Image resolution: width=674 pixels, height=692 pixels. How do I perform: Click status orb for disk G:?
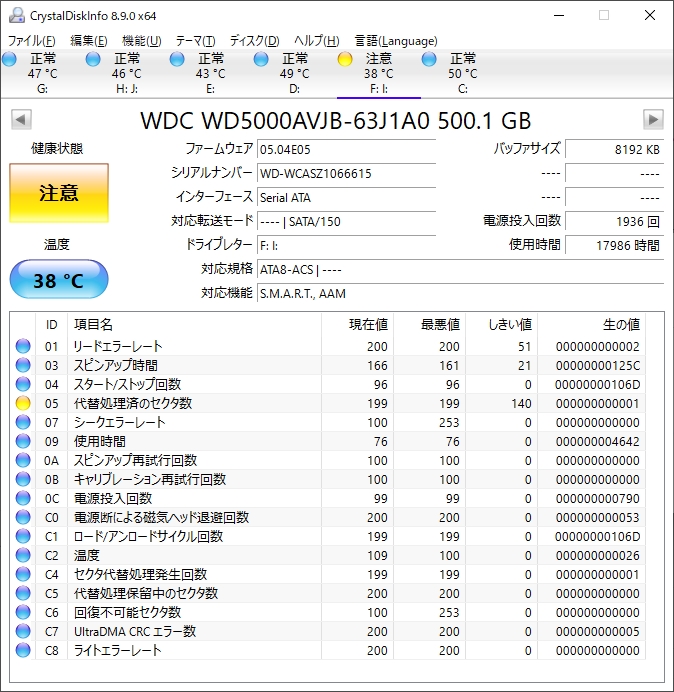point(9,59)
